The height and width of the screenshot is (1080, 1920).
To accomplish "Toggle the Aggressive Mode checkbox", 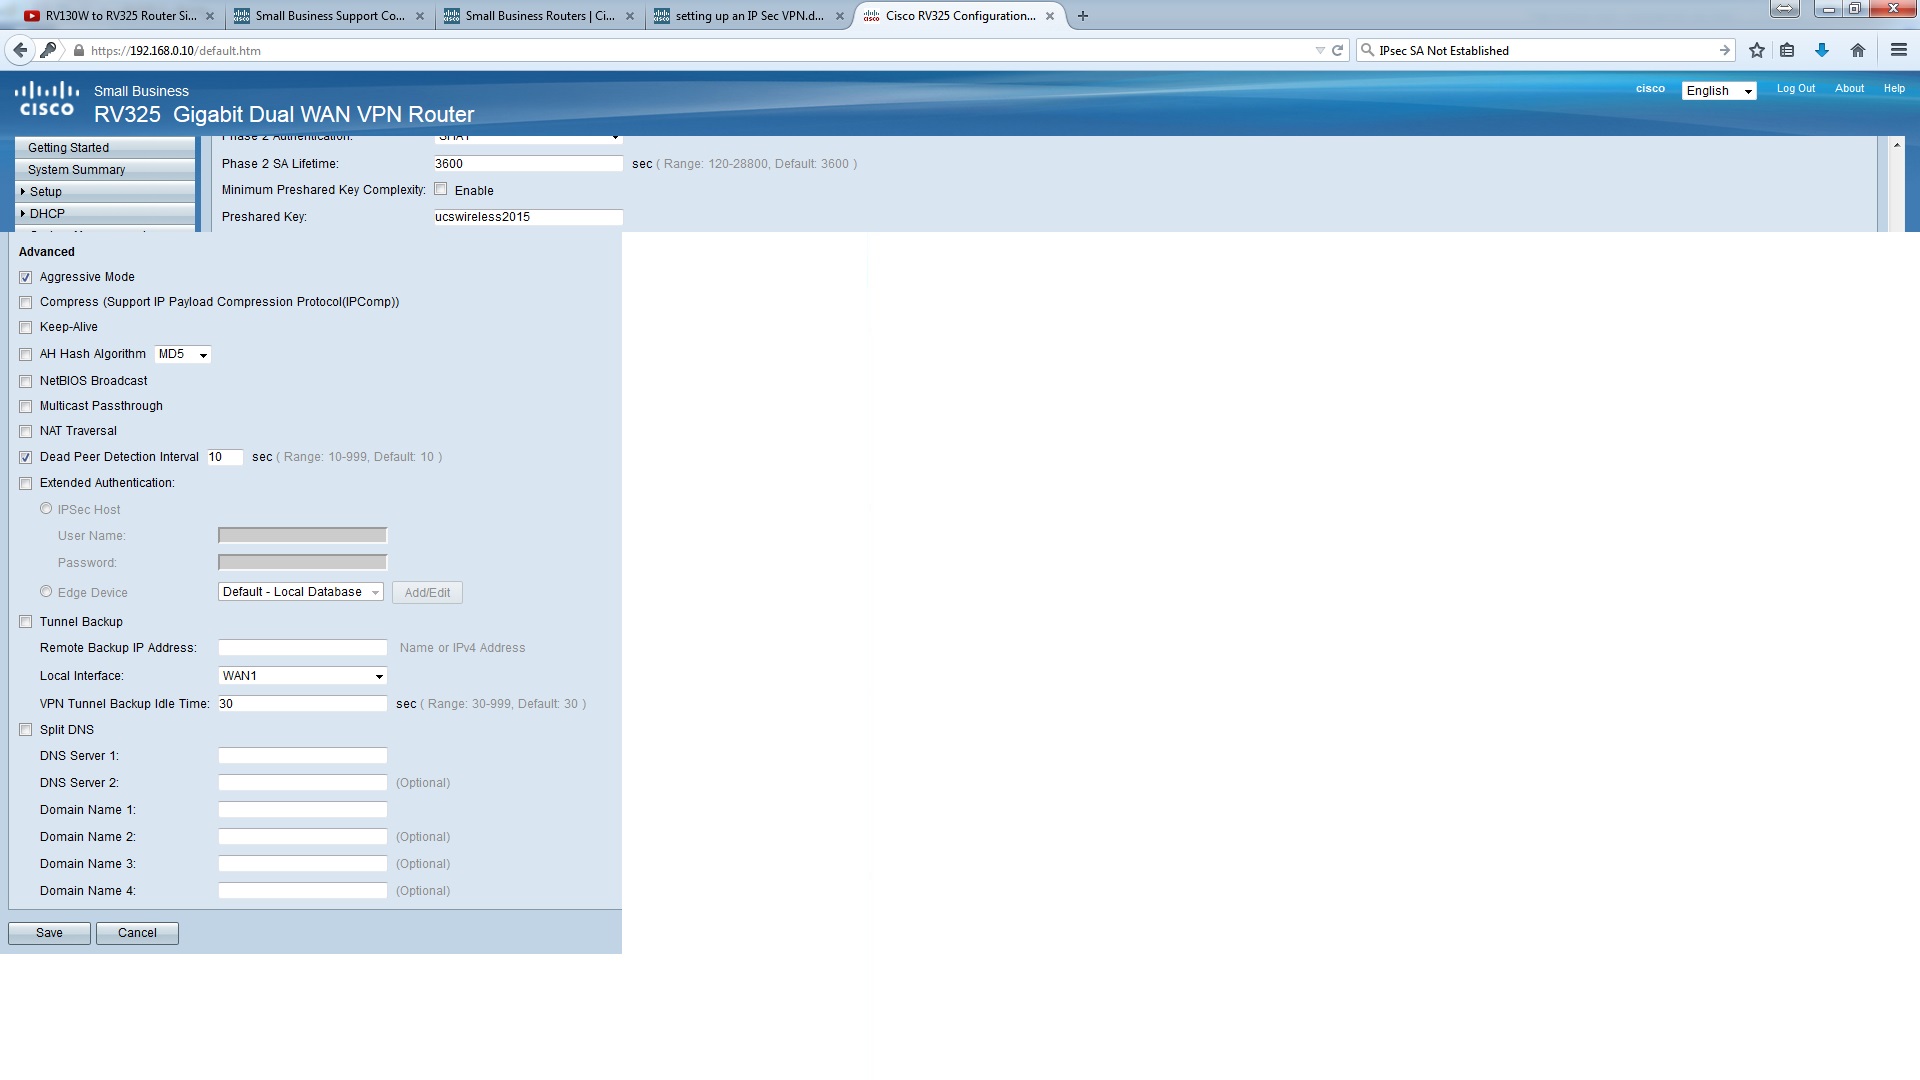I will (x=26, y=277).
